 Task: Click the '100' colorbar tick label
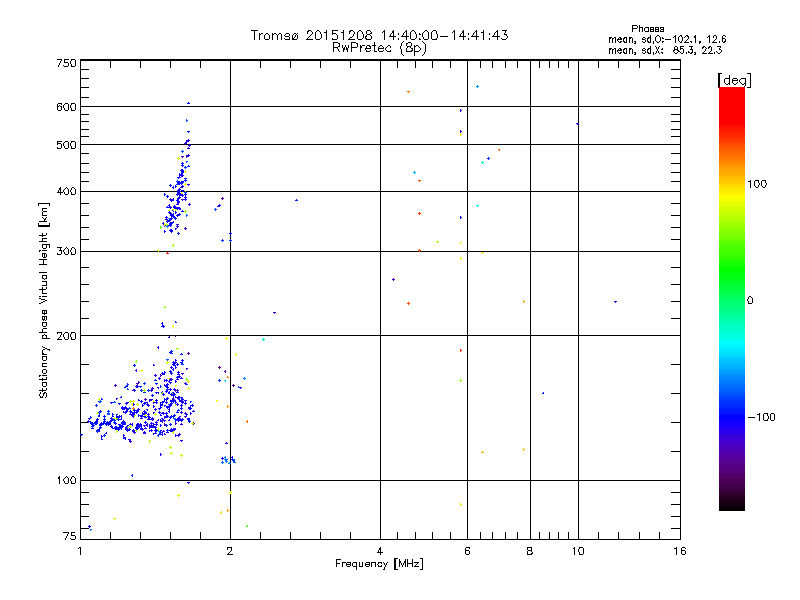click(757, 184)
